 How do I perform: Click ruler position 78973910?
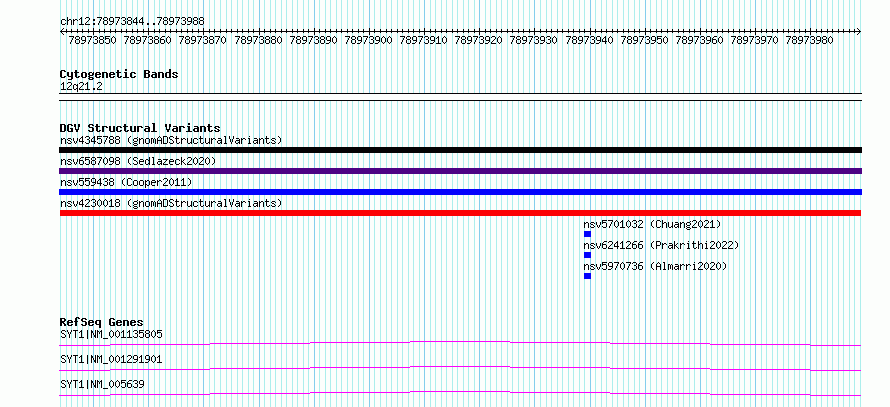pyautogui.click(x=423, y=40)
